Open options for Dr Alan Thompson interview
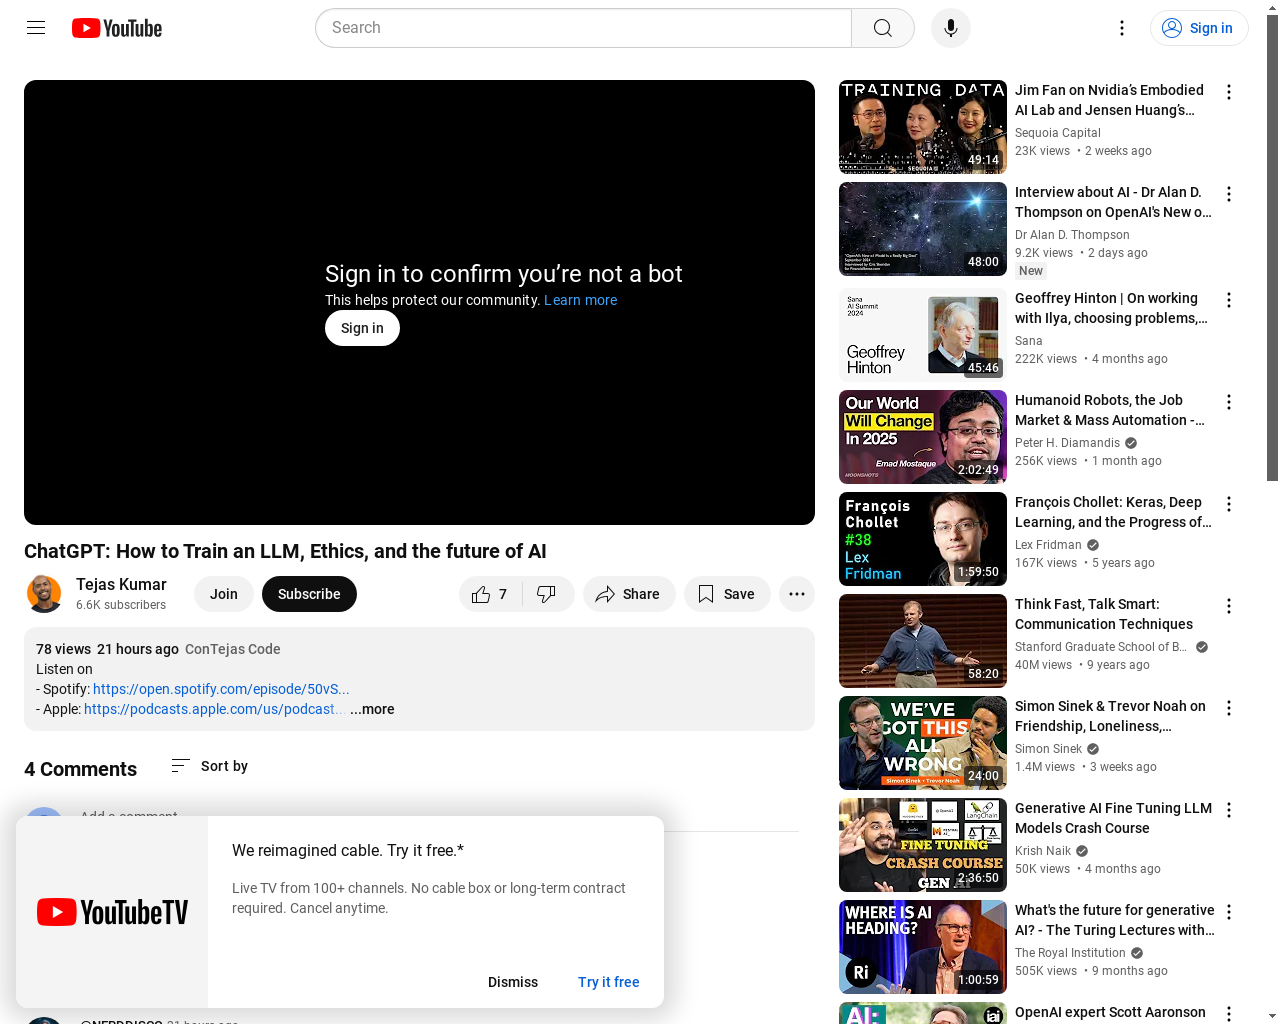The height and width of the screenshot is (1024, 1280). [x=1229, y=194]
